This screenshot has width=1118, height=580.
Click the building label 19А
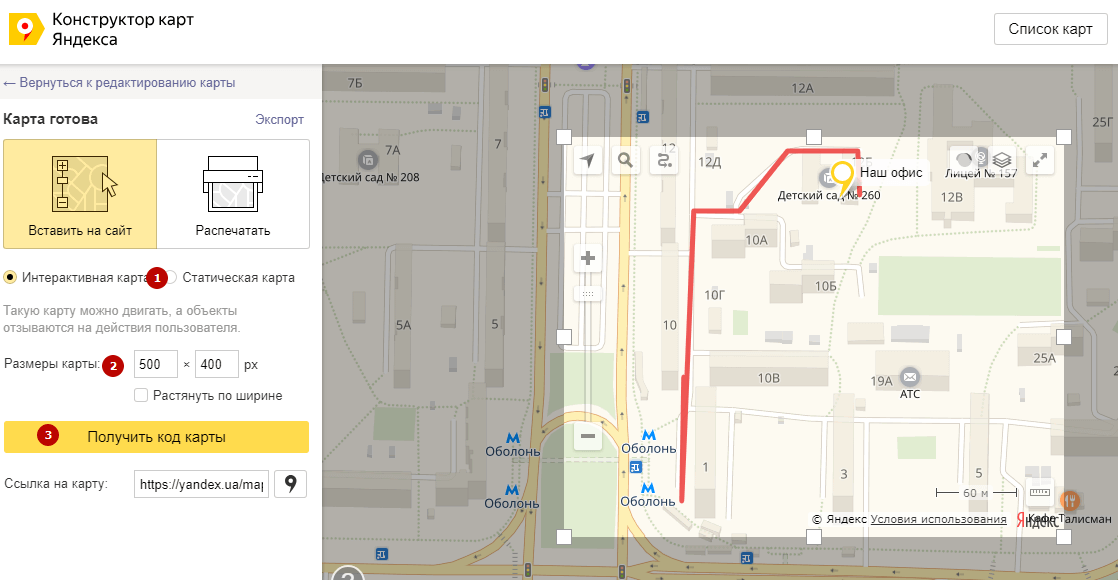(881, 382)
